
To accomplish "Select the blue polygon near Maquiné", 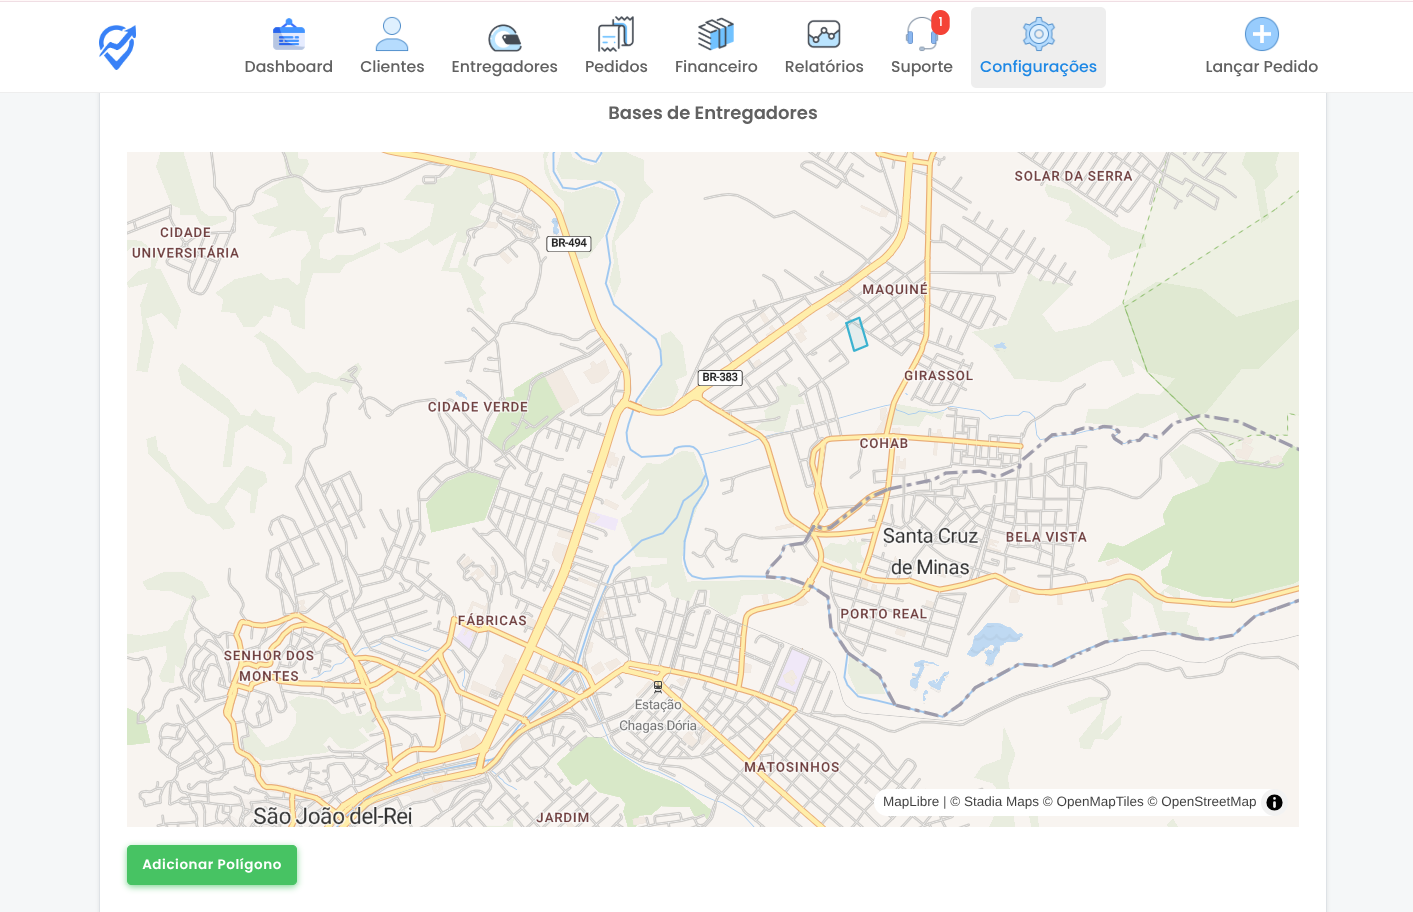I will pos(857,334).
